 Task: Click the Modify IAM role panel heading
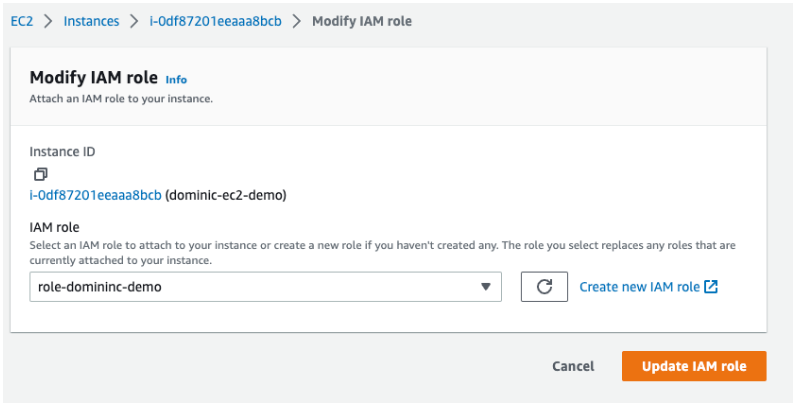coord(94,78)
